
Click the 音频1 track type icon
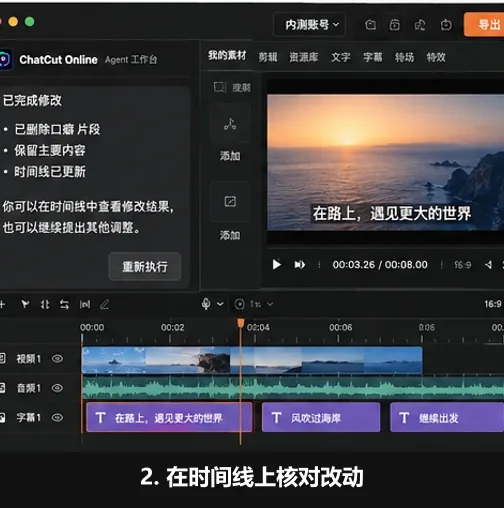tap(2, 388)
